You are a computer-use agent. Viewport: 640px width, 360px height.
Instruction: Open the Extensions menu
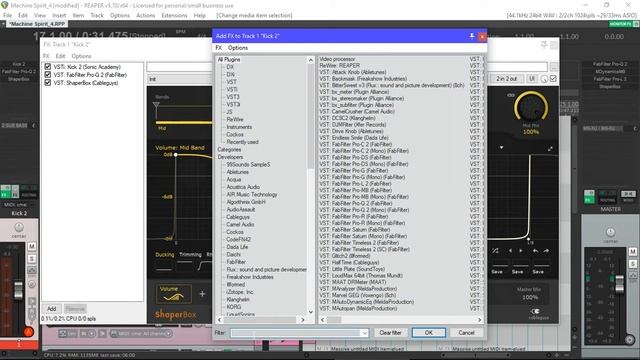pyautogui.click(x=174, y=16)
